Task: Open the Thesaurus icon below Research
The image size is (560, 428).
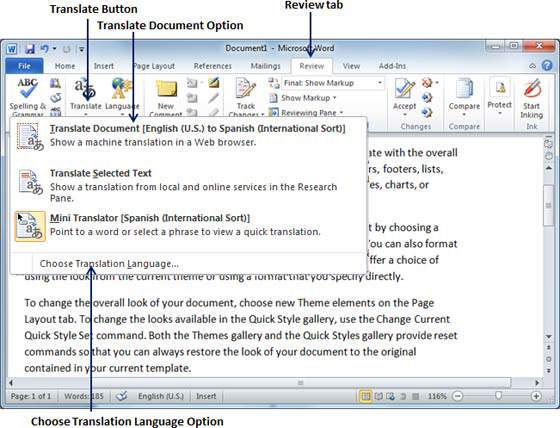Action: pos(55,98)
